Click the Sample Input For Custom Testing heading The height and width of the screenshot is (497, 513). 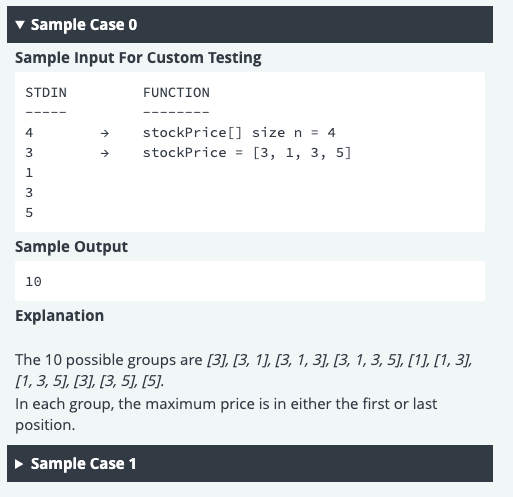138,58
